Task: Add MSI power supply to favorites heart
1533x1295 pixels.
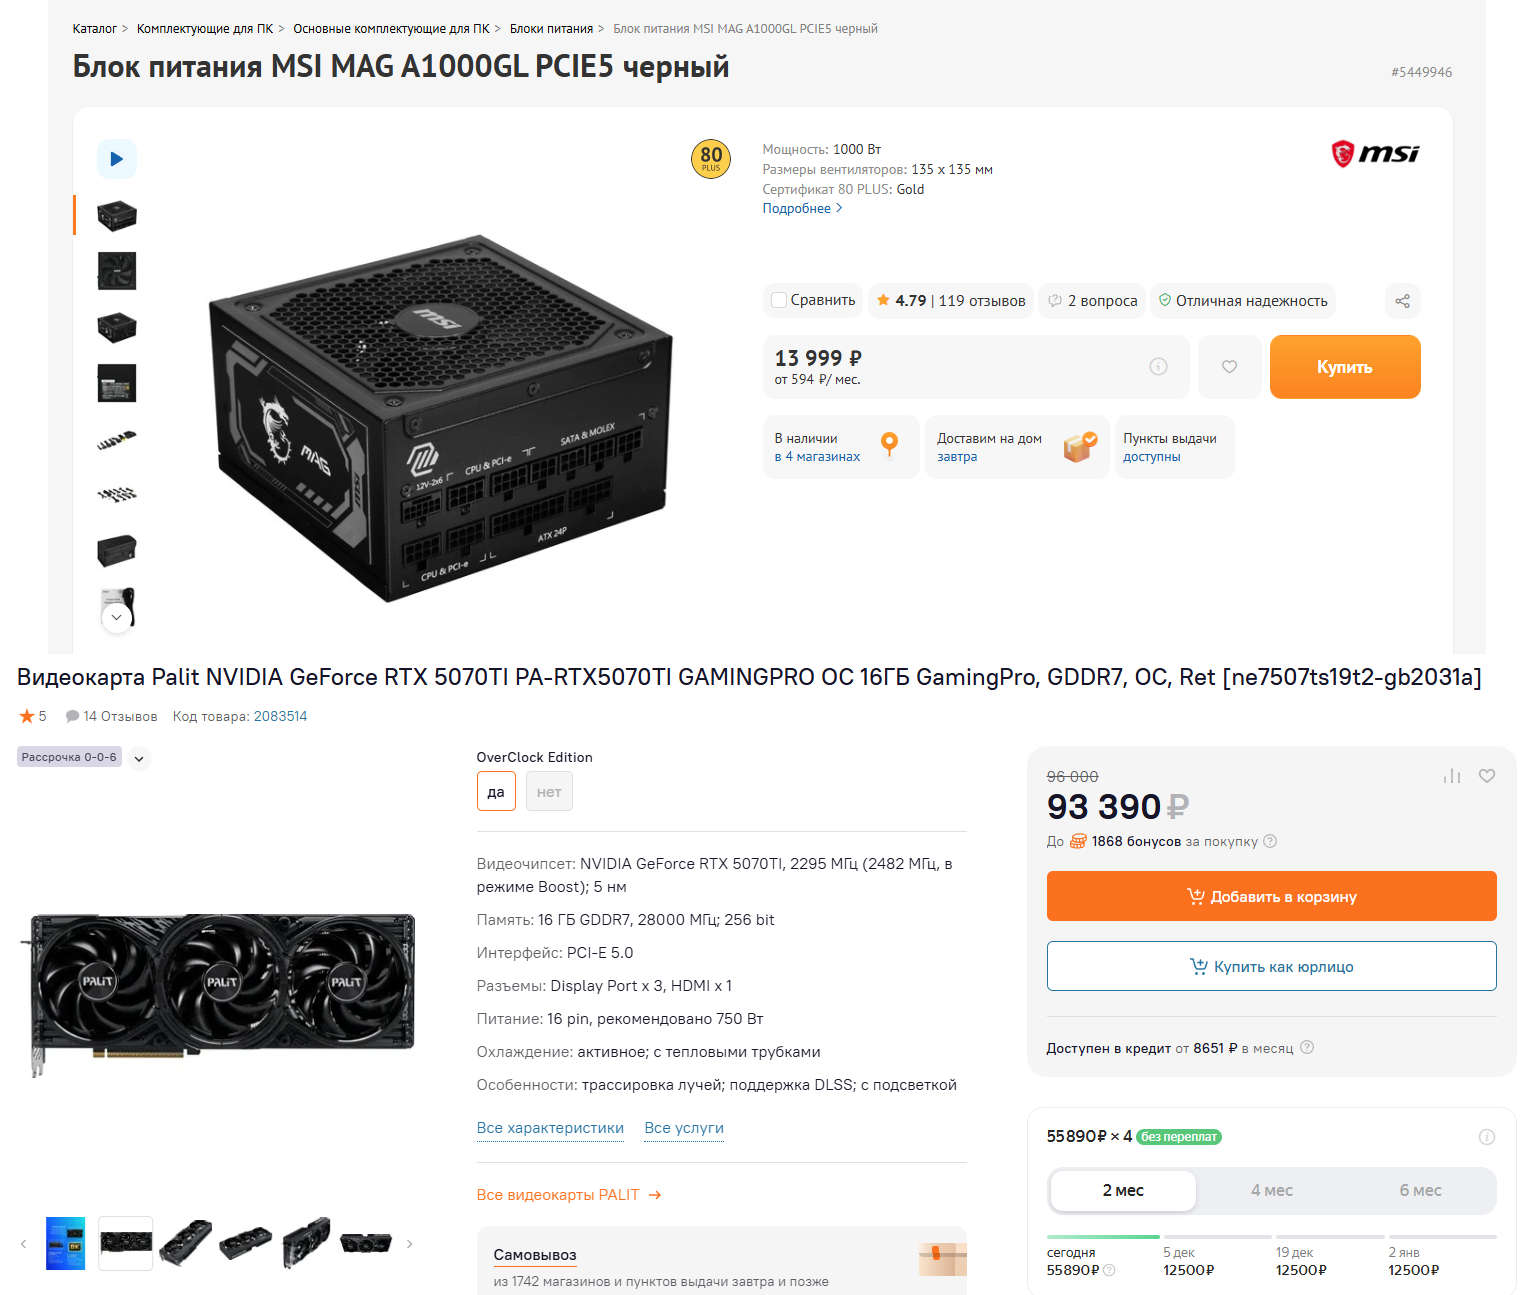Action: click(1229, 367)
